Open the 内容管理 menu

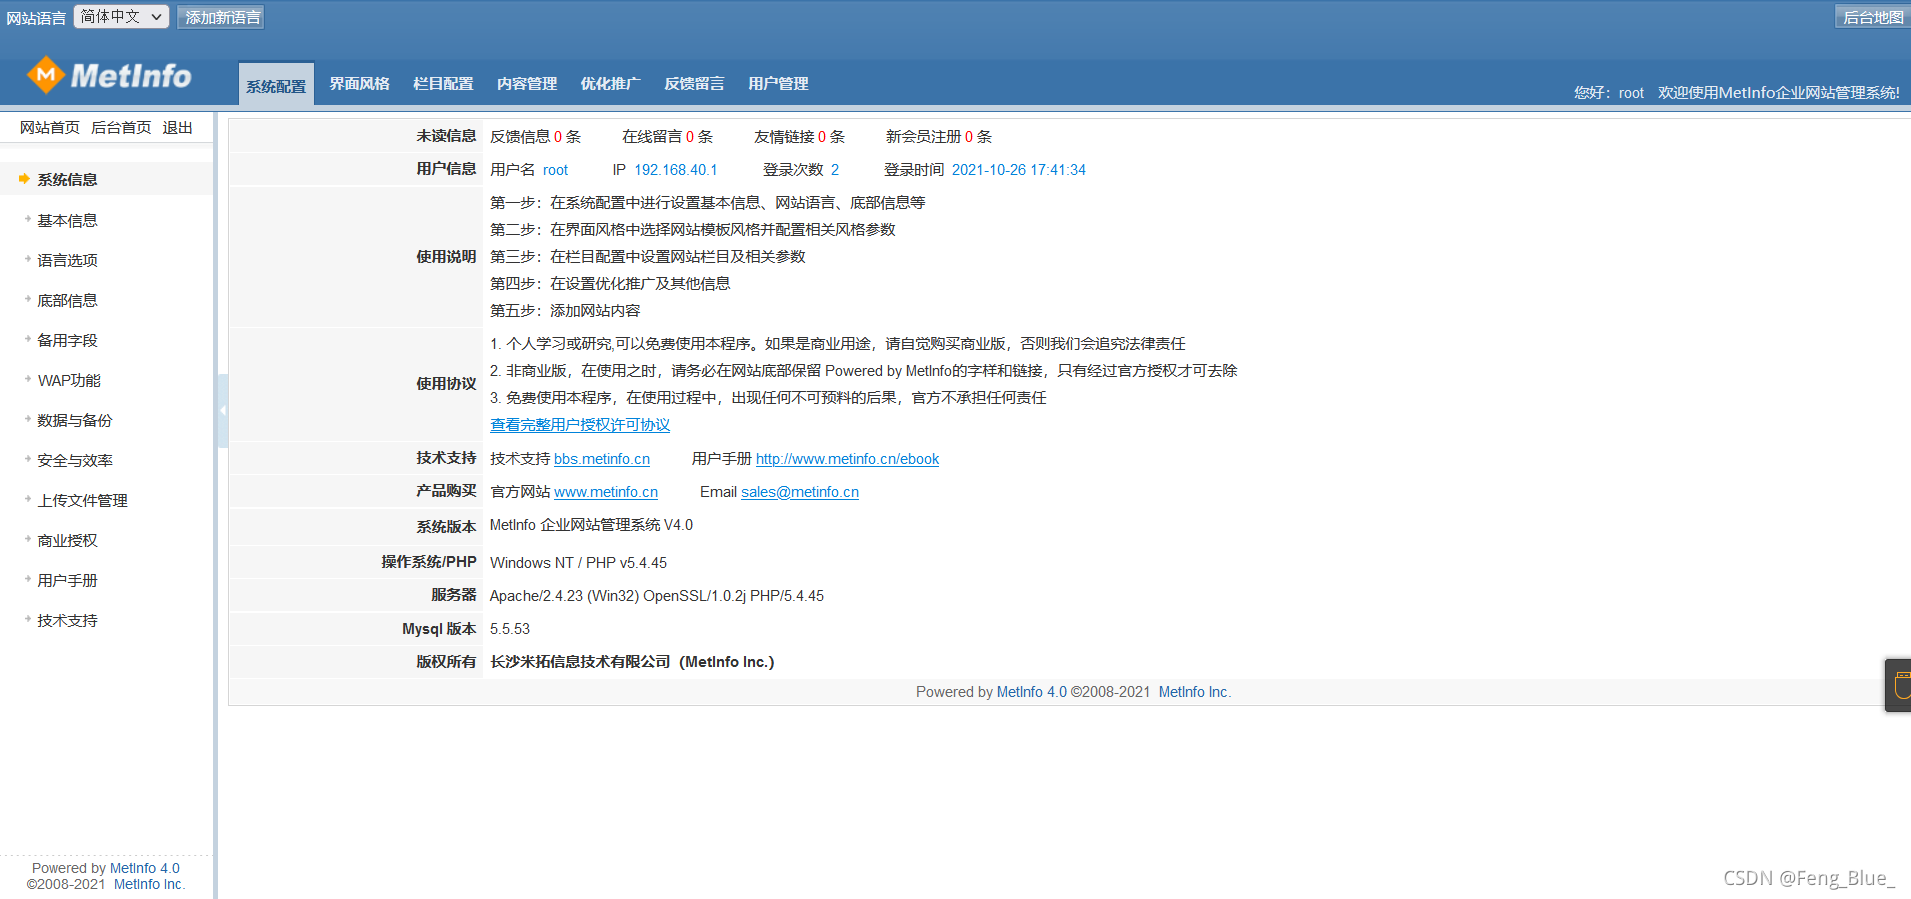[527, 84]
